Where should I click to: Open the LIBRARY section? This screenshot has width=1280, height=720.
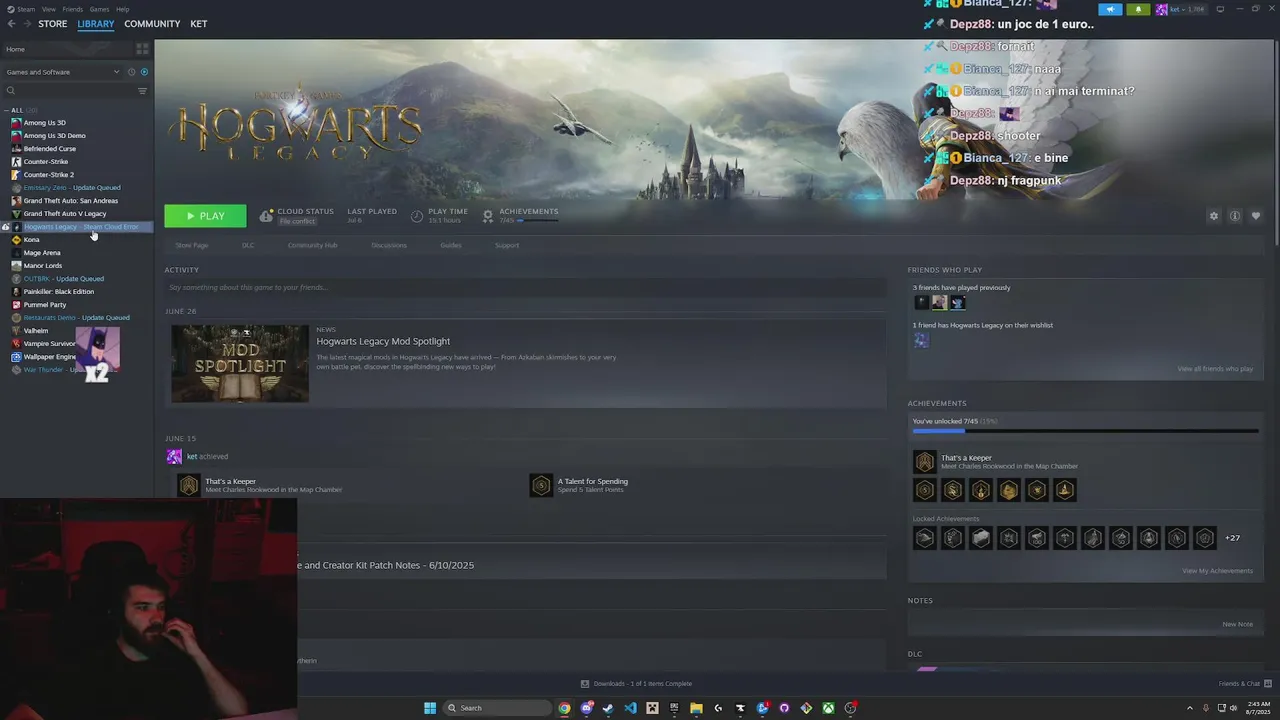96,24
